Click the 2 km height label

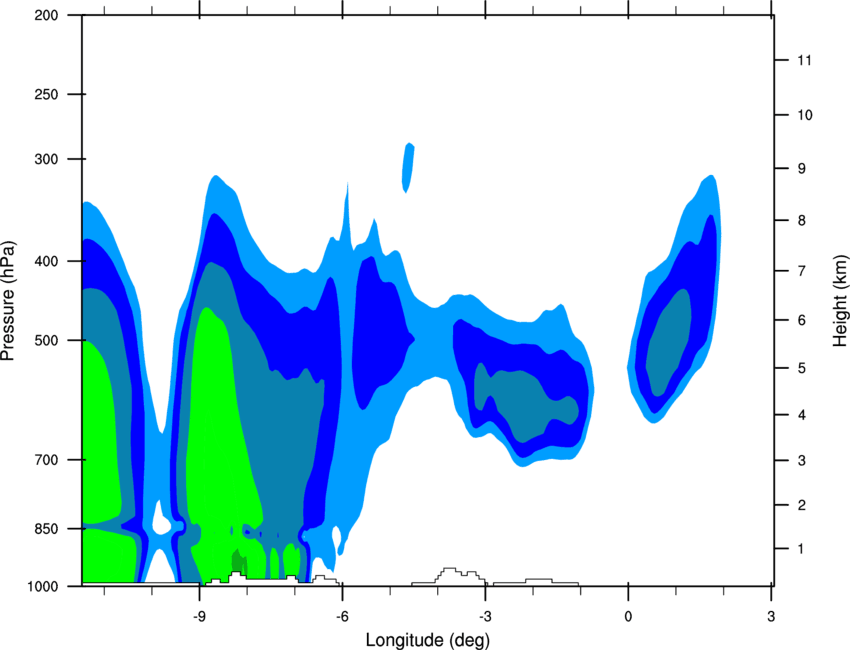[802, 505]
